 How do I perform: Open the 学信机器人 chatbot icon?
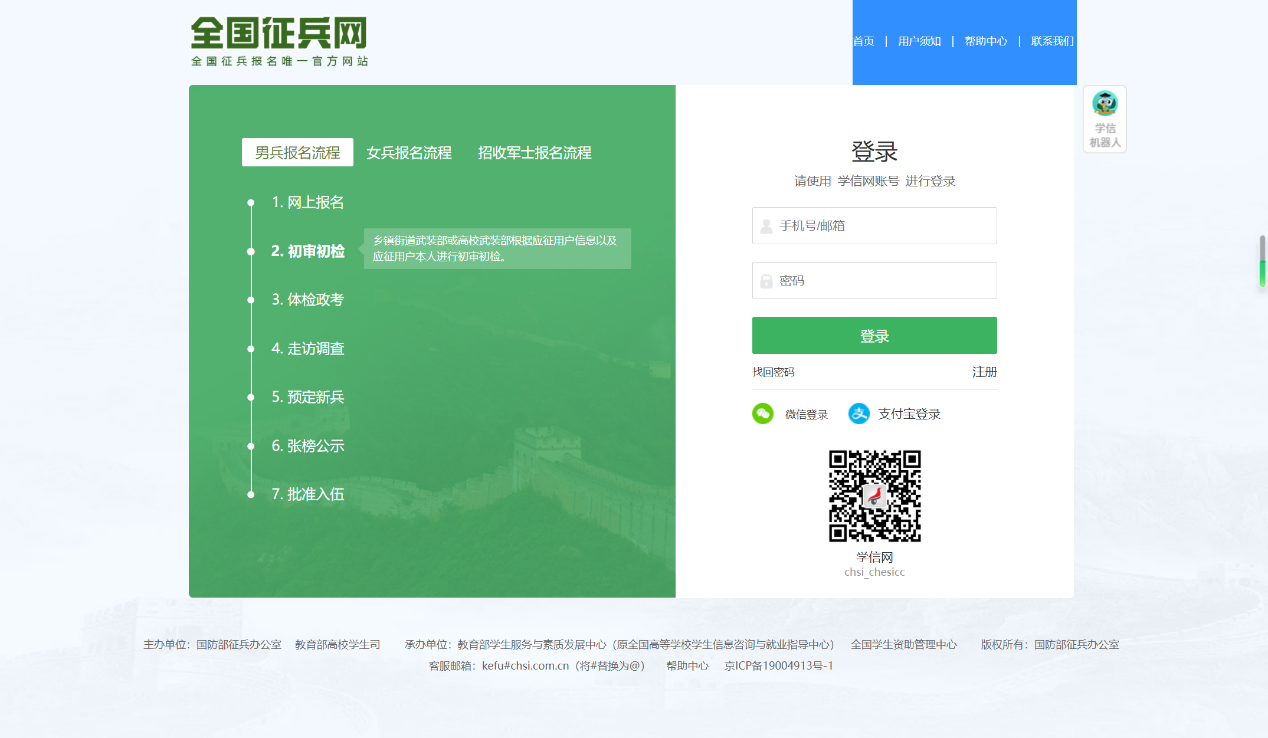click(x=1104, y=119)
